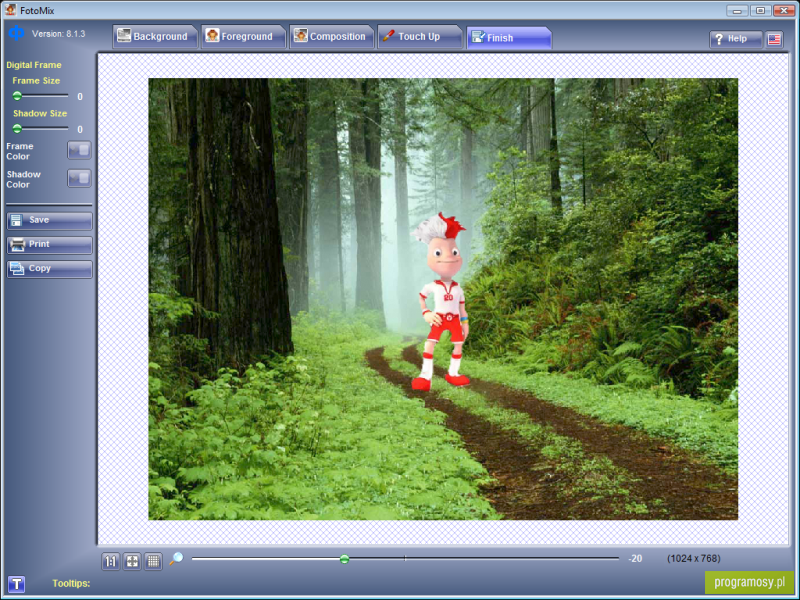
Task: Pick a Shadow Color swatch
Action: (79, 178)
